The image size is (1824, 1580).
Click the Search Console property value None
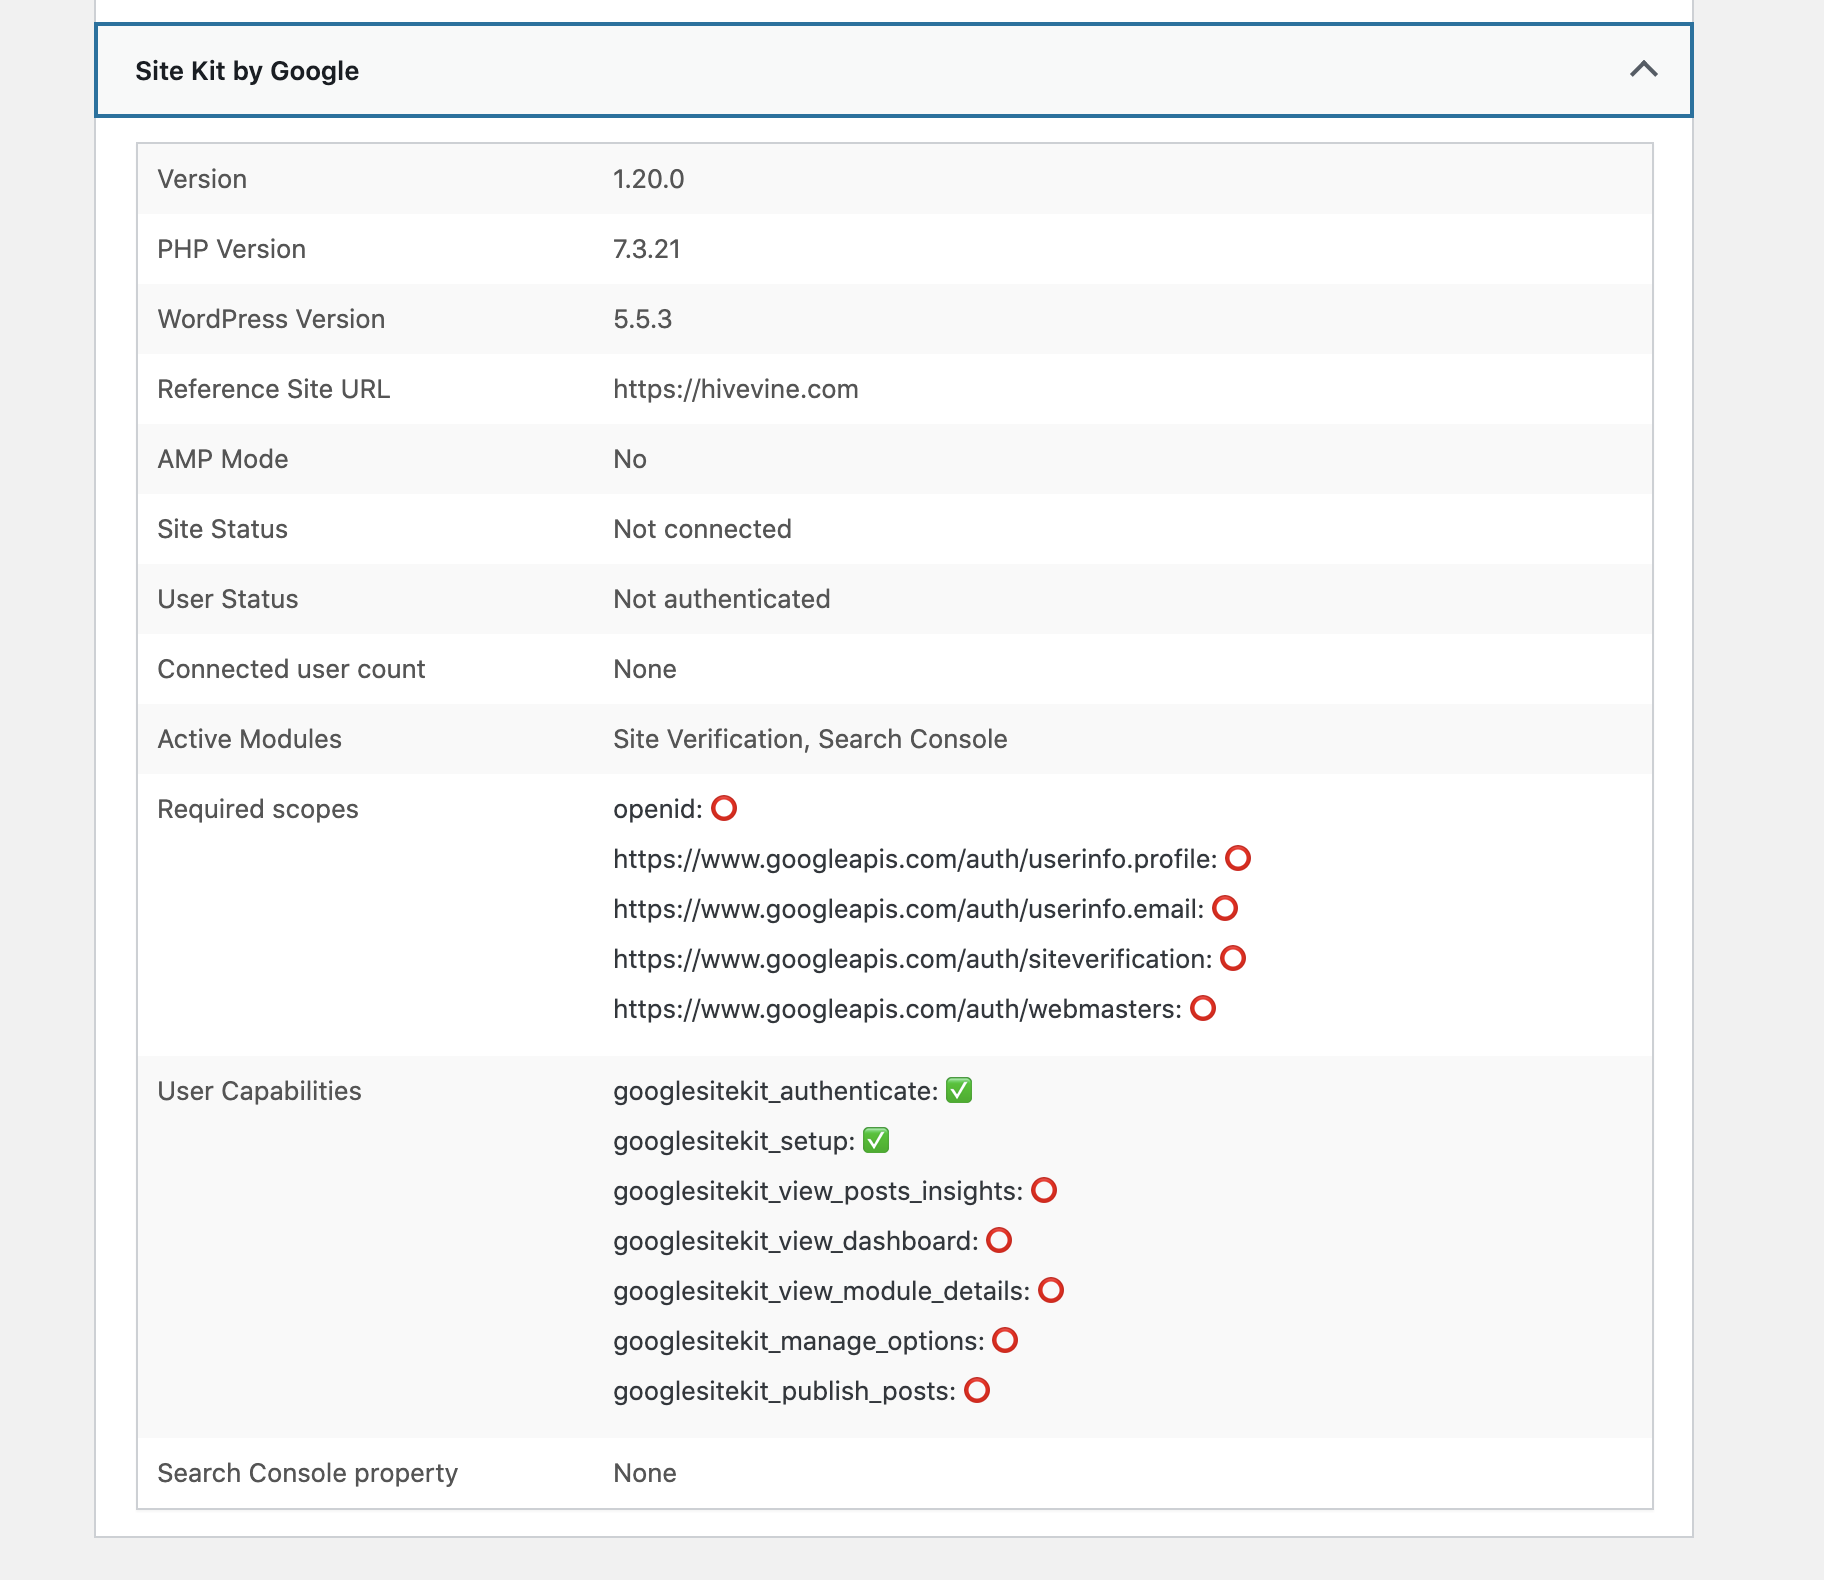click(646, 1473)
